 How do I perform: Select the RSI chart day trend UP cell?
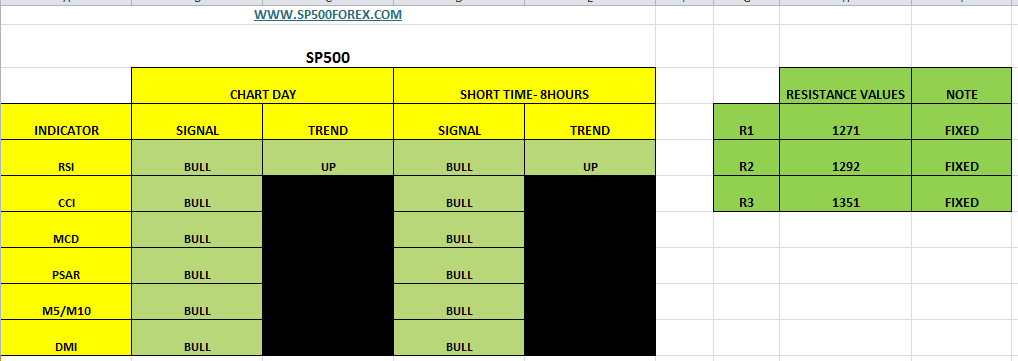[328, 158]
